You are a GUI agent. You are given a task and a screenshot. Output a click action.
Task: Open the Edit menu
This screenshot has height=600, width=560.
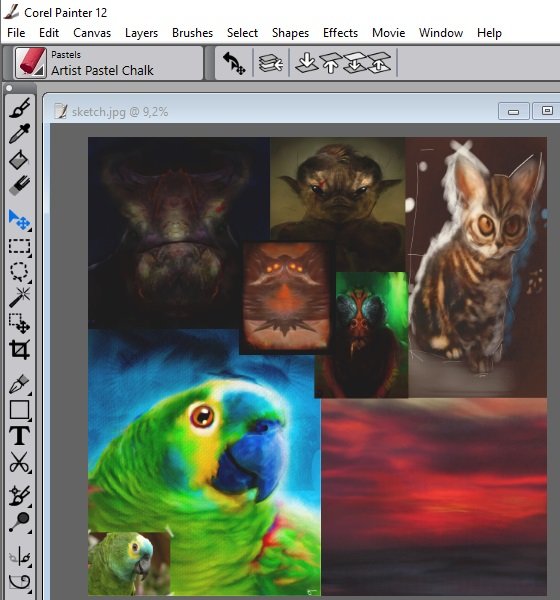[49, 33]
